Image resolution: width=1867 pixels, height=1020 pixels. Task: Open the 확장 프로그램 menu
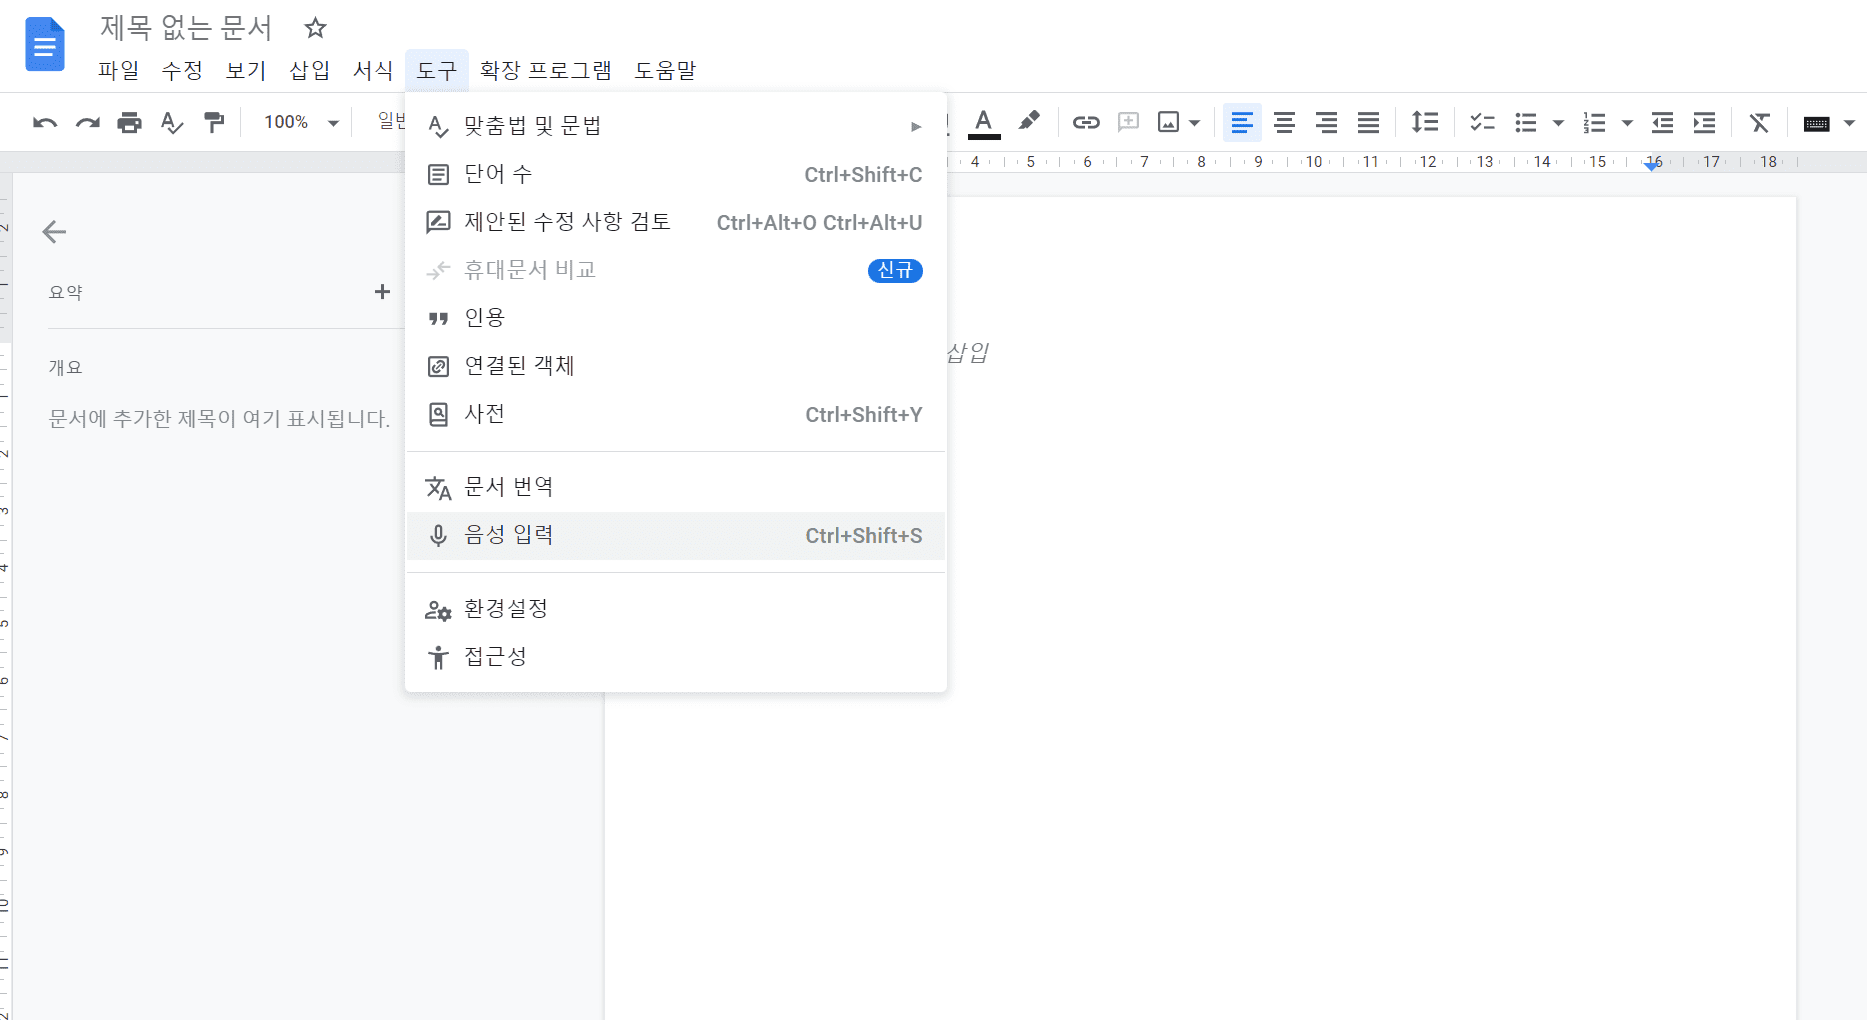546,70
